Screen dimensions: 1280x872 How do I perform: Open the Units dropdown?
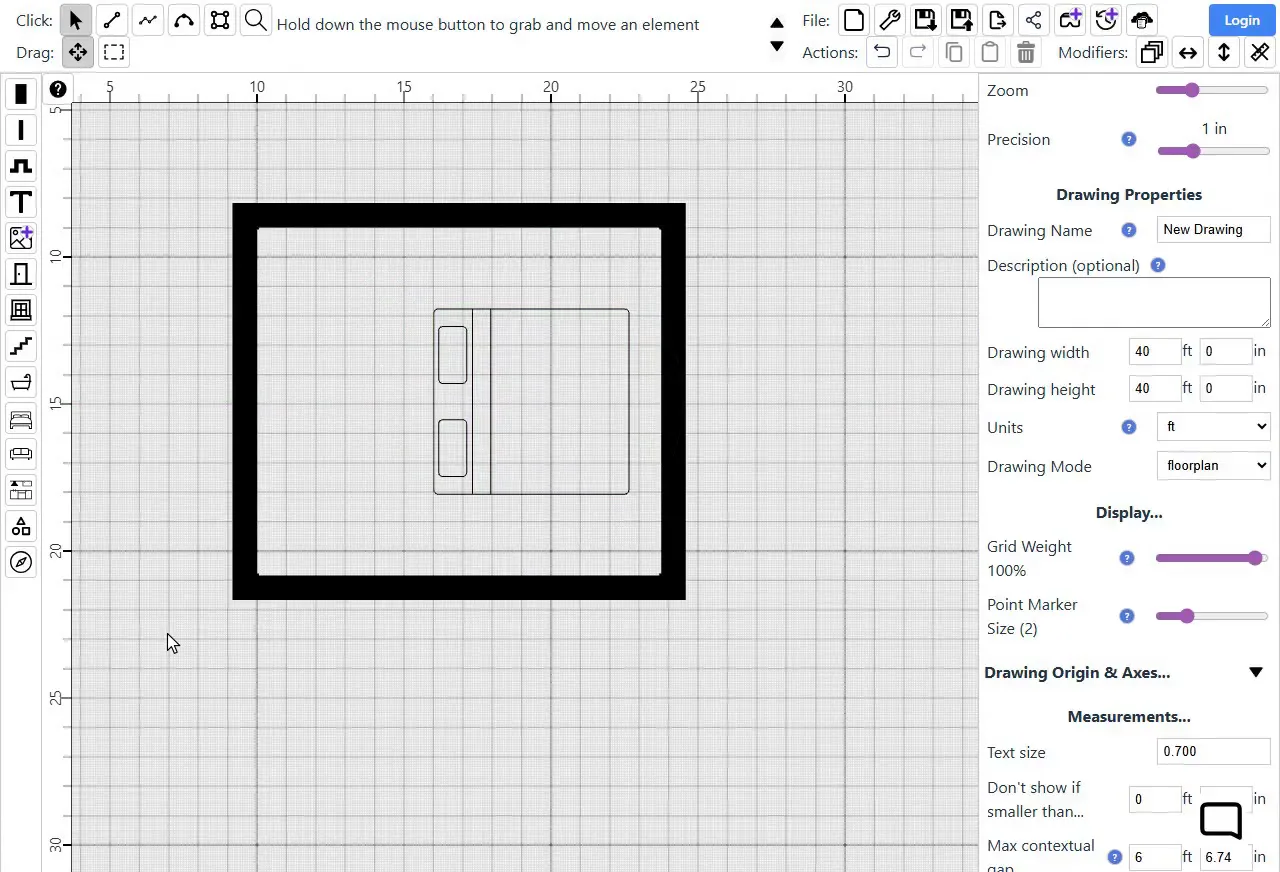coord(1213,427)
